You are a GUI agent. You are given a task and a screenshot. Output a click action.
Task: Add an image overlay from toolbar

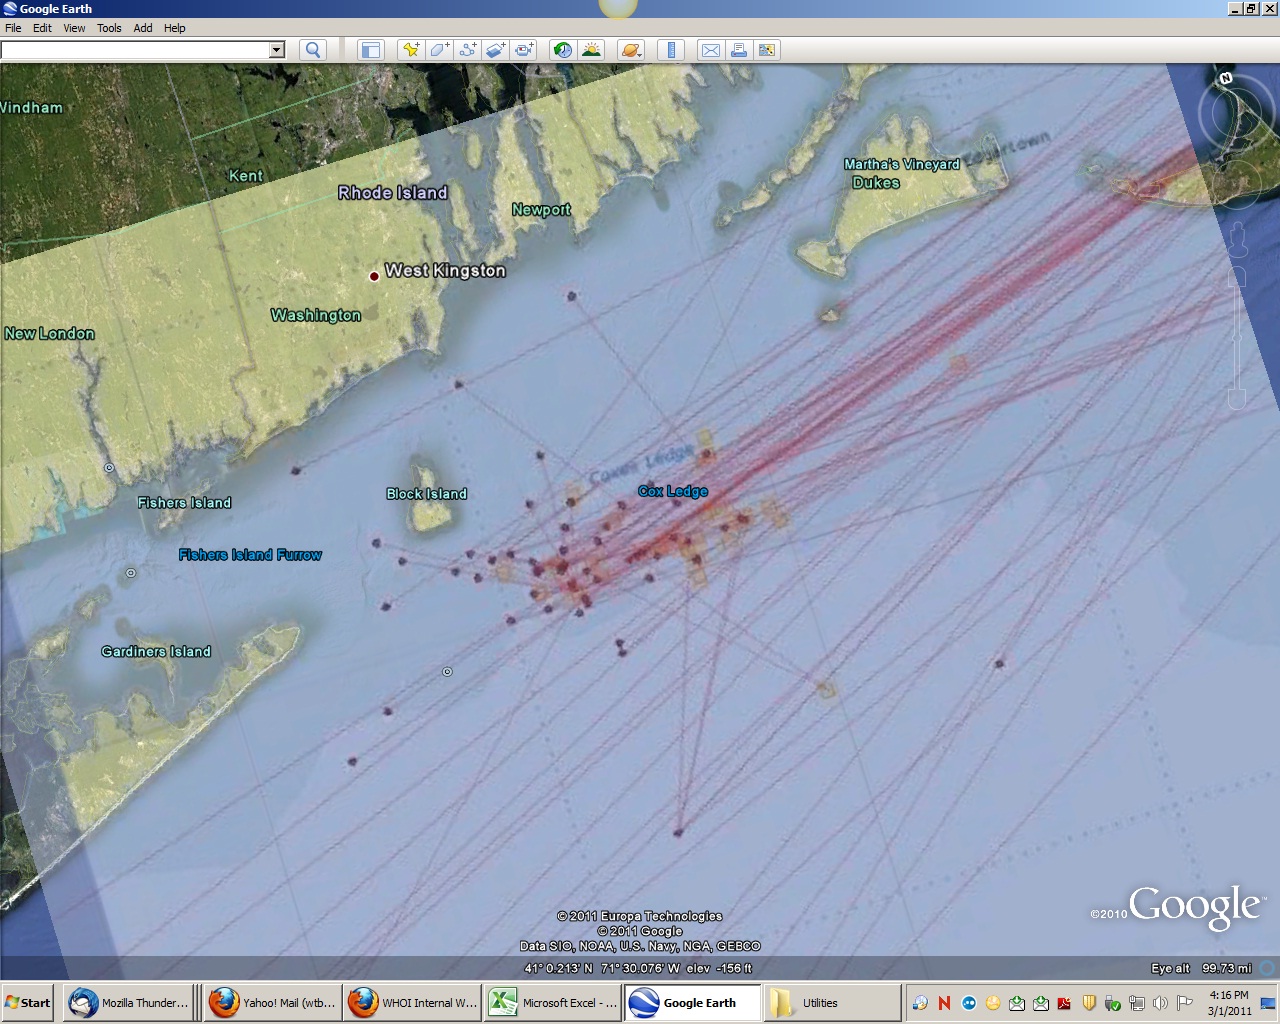(x=495, y=50)
